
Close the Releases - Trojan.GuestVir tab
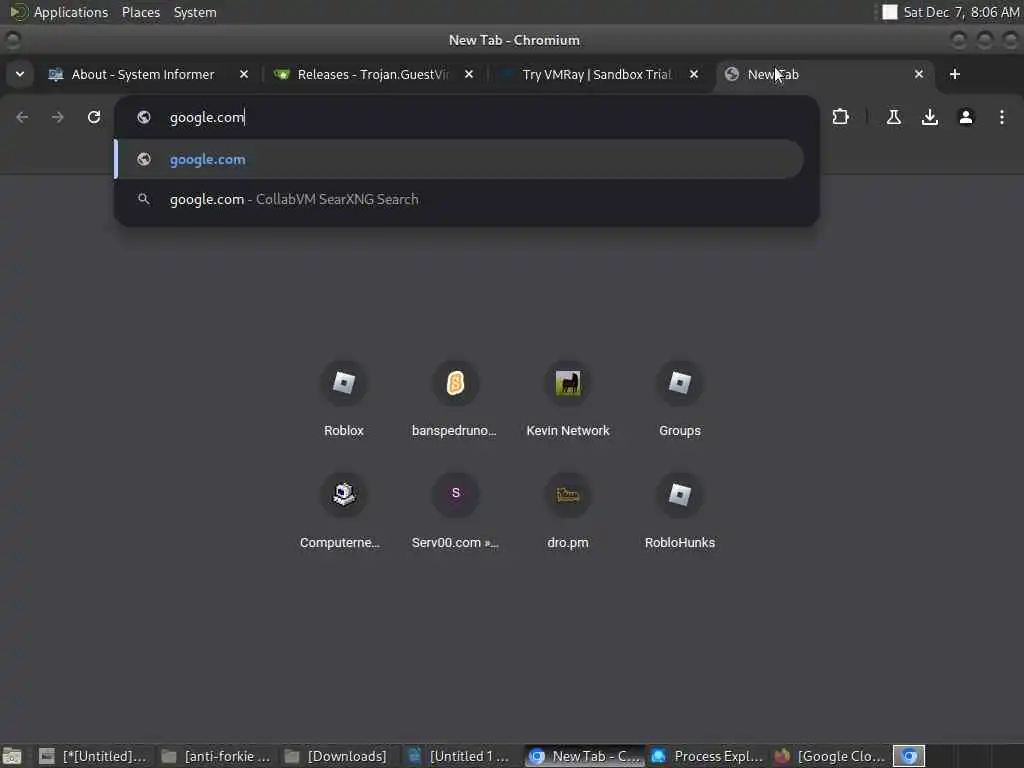point(469,74)
